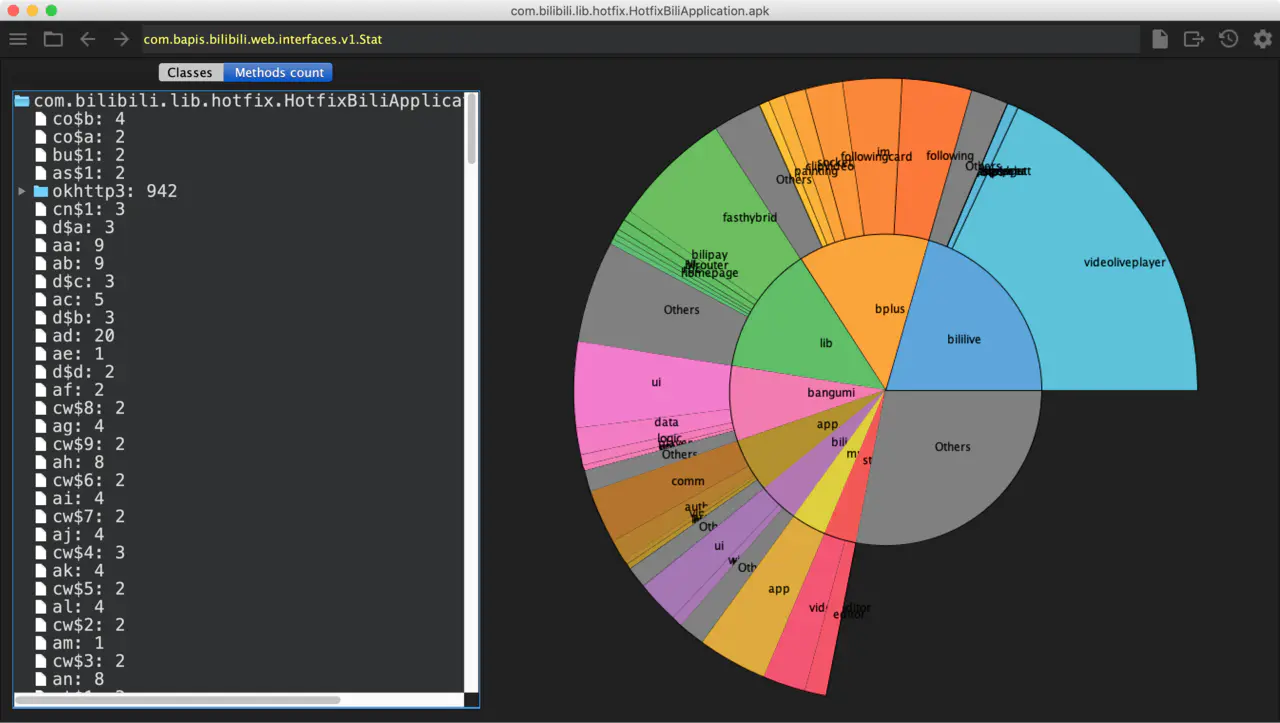Select the 'ae: 1' row
Viewport: 1280px width, 723px height.
coord(238,354)
